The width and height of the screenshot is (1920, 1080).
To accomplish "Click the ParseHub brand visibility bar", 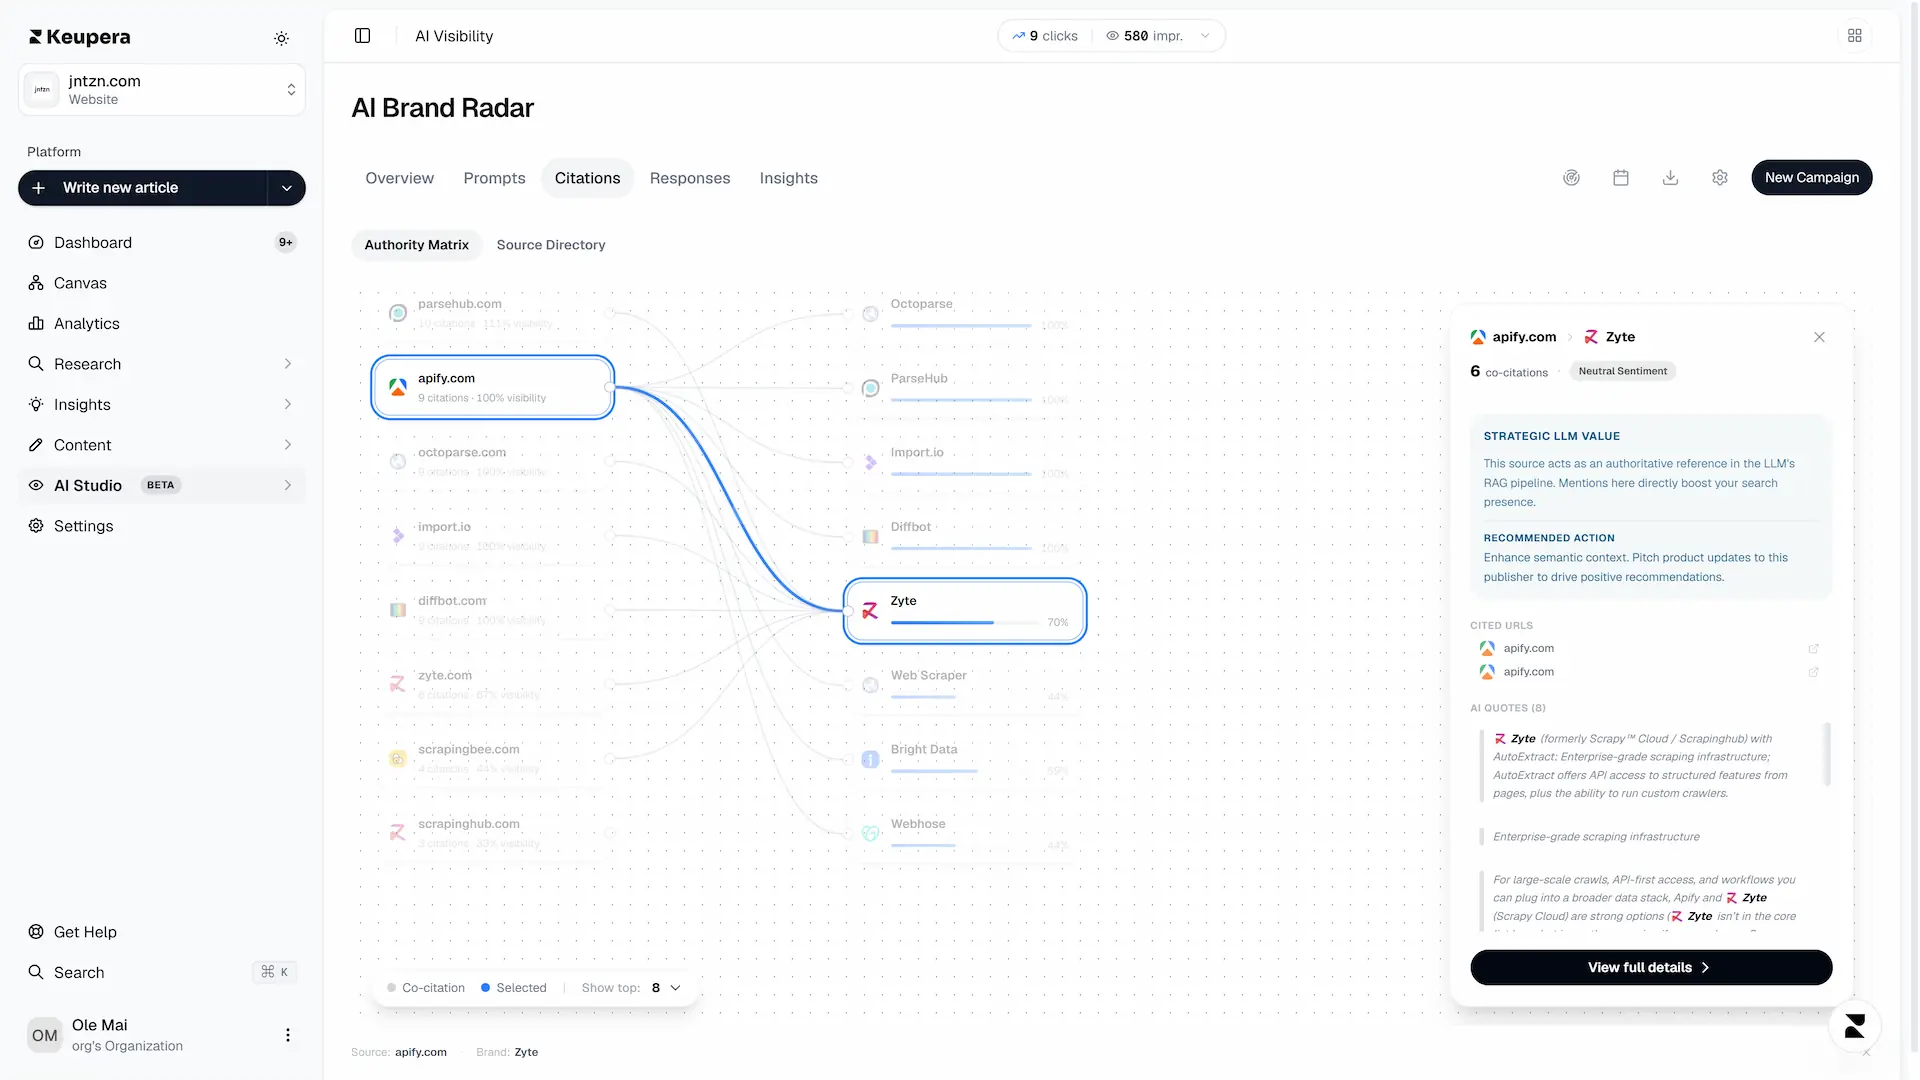I will coord(961,400).
